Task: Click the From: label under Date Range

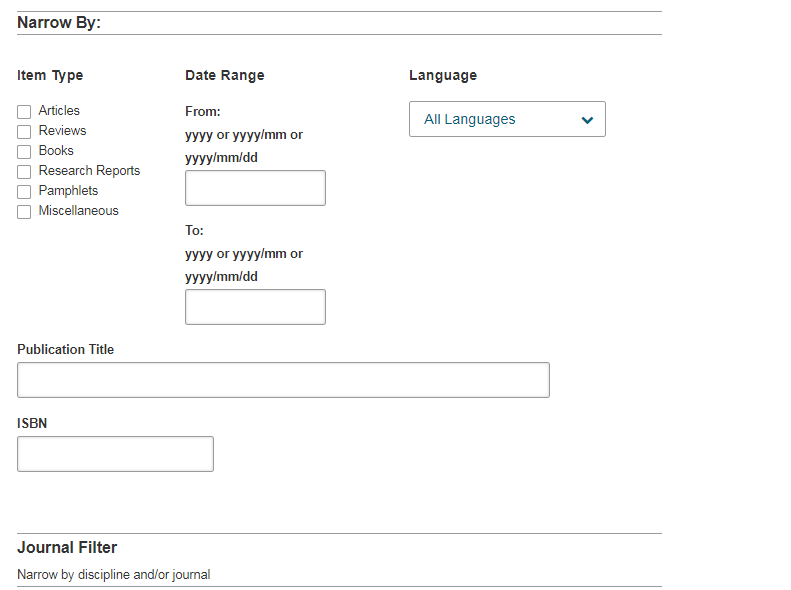Action: 203,111
